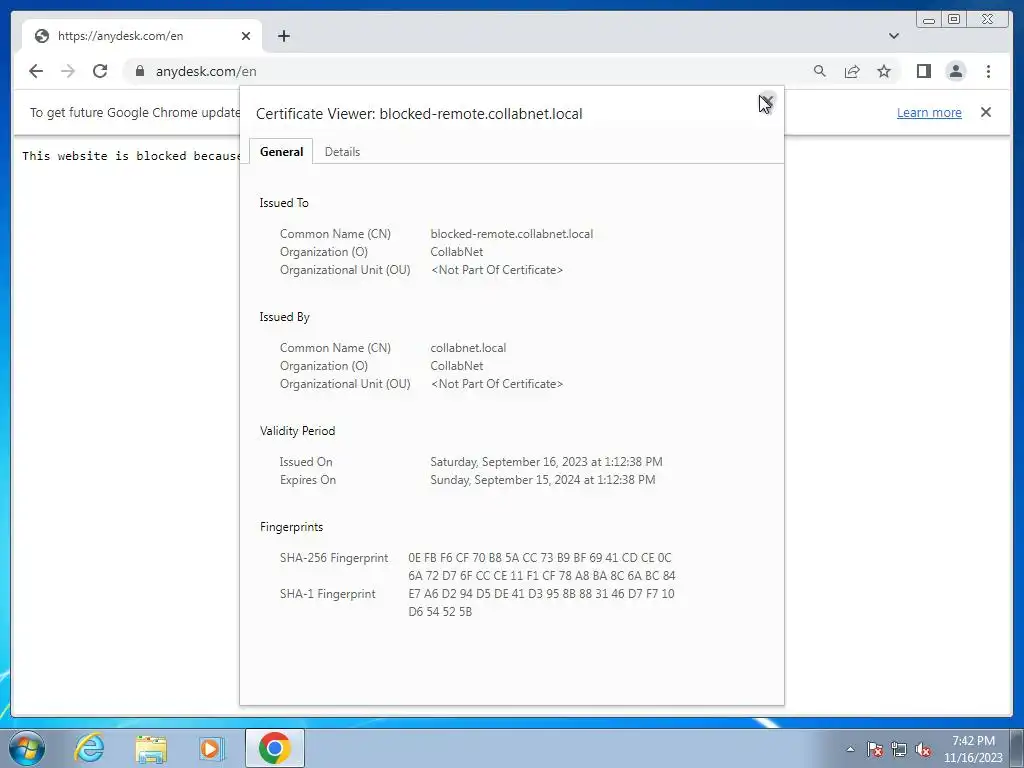This screenshot has width=1024, height=768.
Task: Click Issued By common name collabnet.local
Action: (x=468, y=348)
